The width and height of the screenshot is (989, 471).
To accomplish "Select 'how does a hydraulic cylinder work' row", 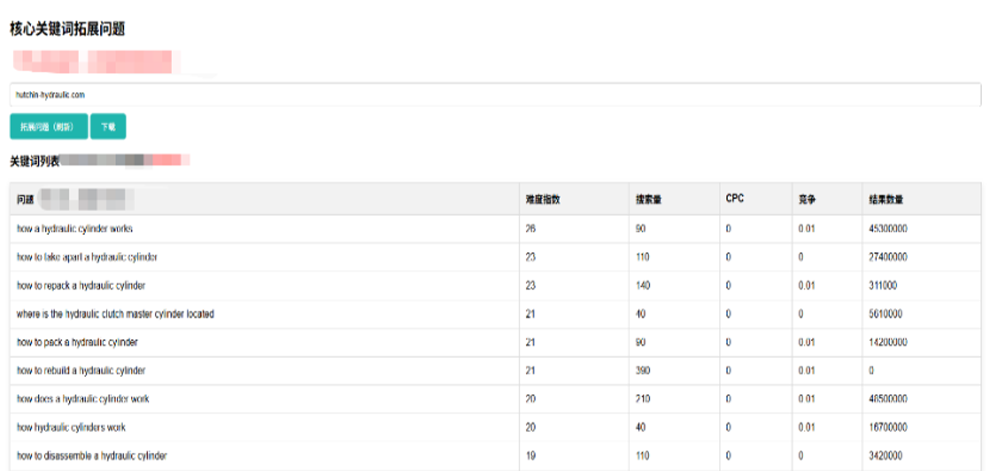I will (83, 399).
